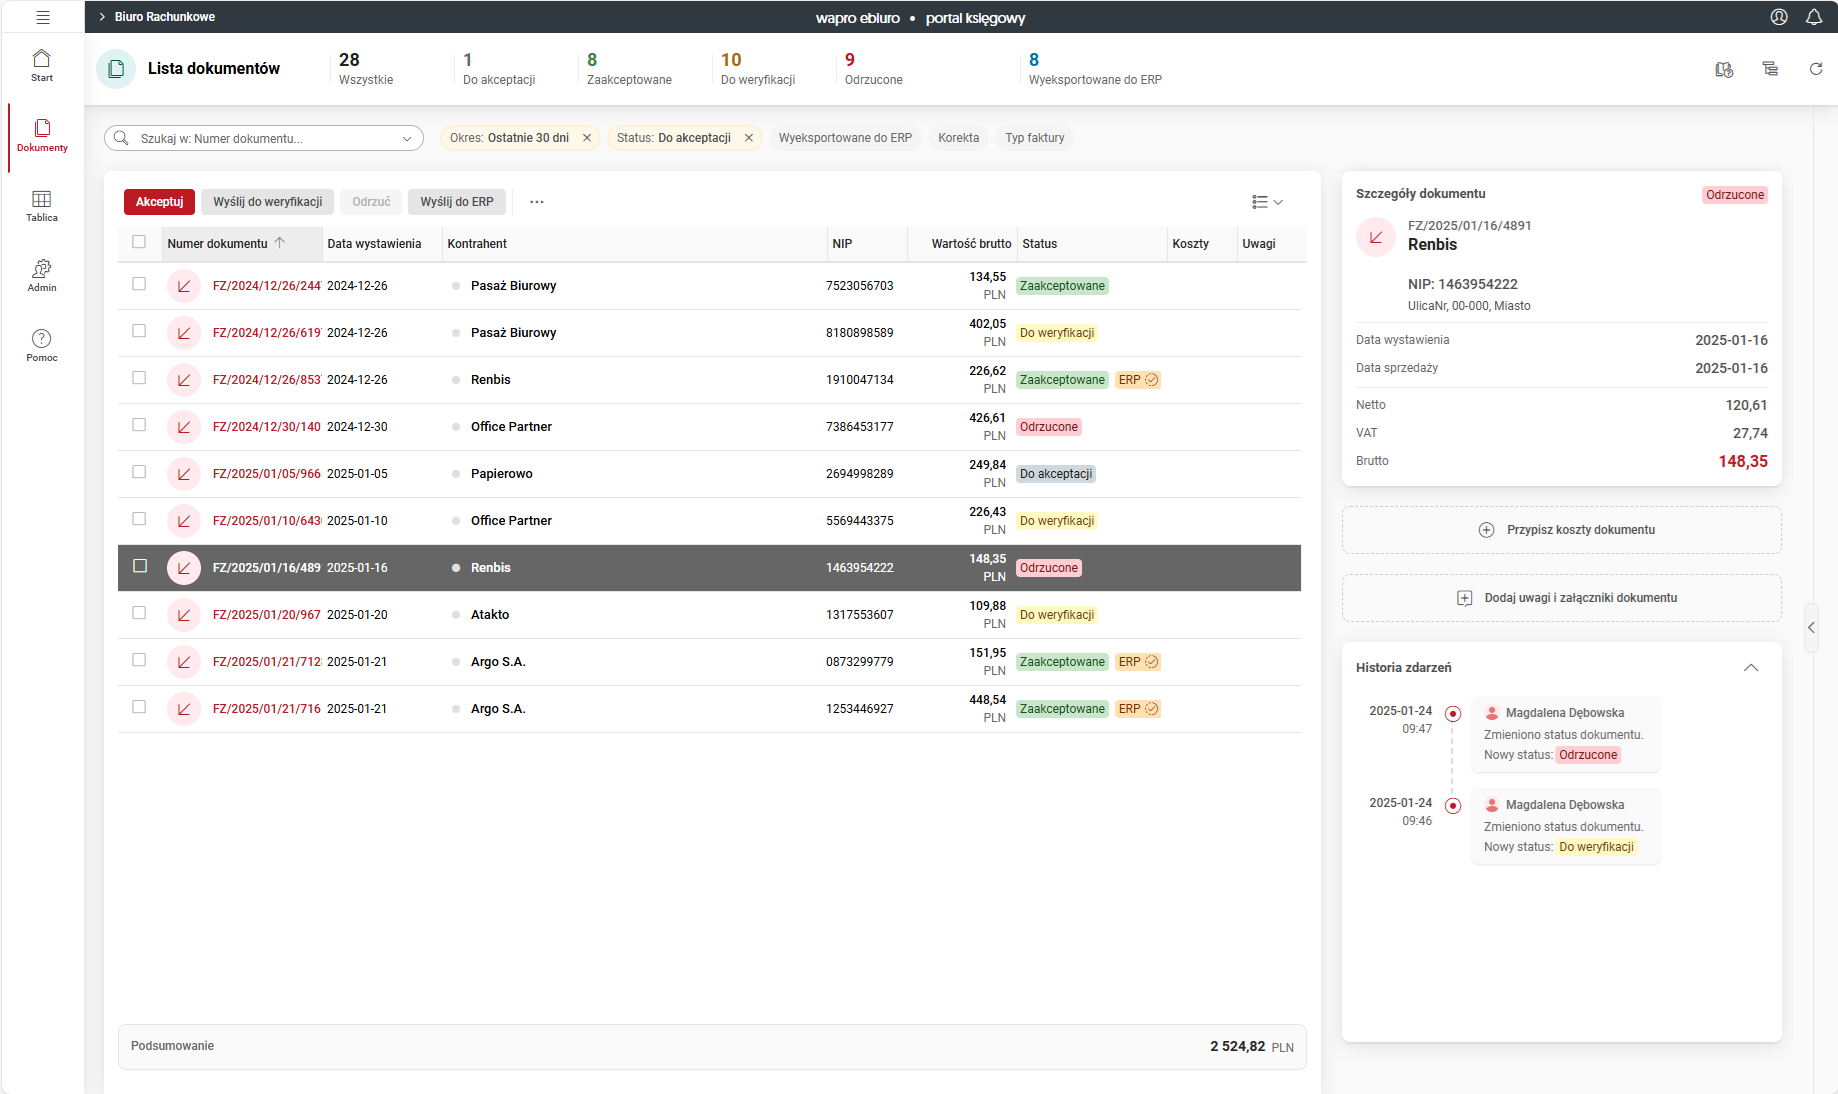This screenshot has height=1094, width=1838.
Task: Show Odrzucone 9 documents tab
Action: click(873, 69)
